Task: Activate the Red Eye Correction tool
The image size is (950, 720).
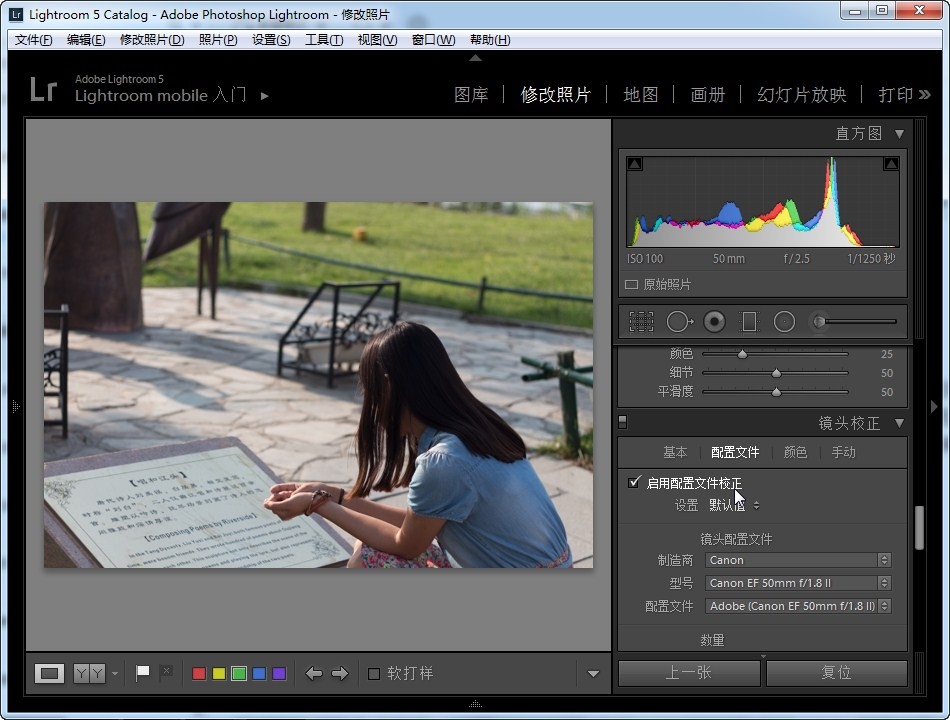Action: [x=714, y=321]
